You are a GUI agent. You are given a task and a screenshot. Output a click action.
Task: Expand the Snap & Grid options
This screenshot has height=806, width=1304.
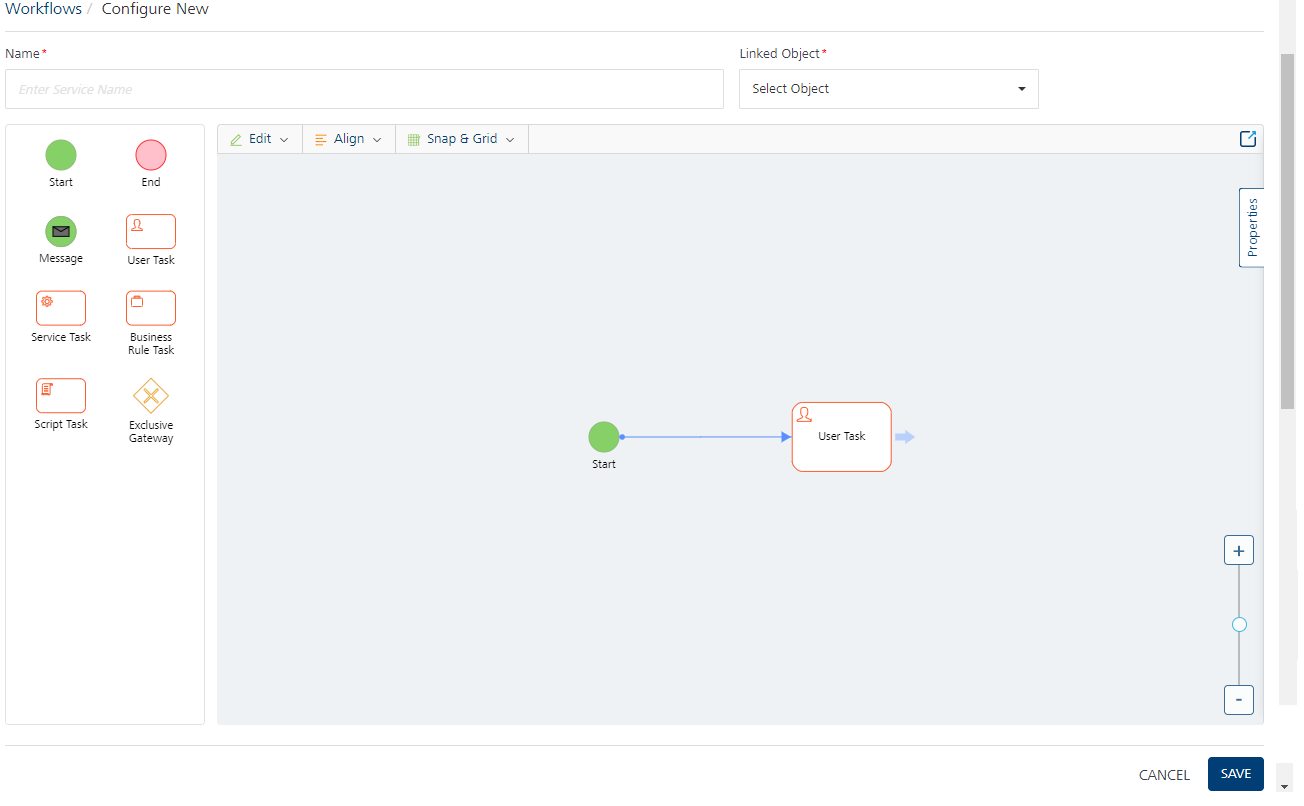coord(461,139)
